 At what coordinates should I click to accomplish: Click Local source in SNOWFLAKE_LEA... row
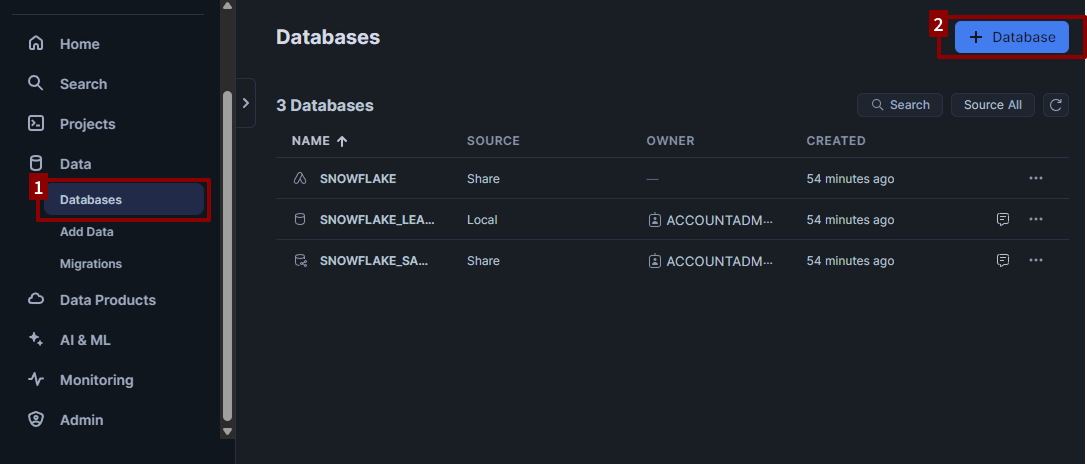coord(482,220)
